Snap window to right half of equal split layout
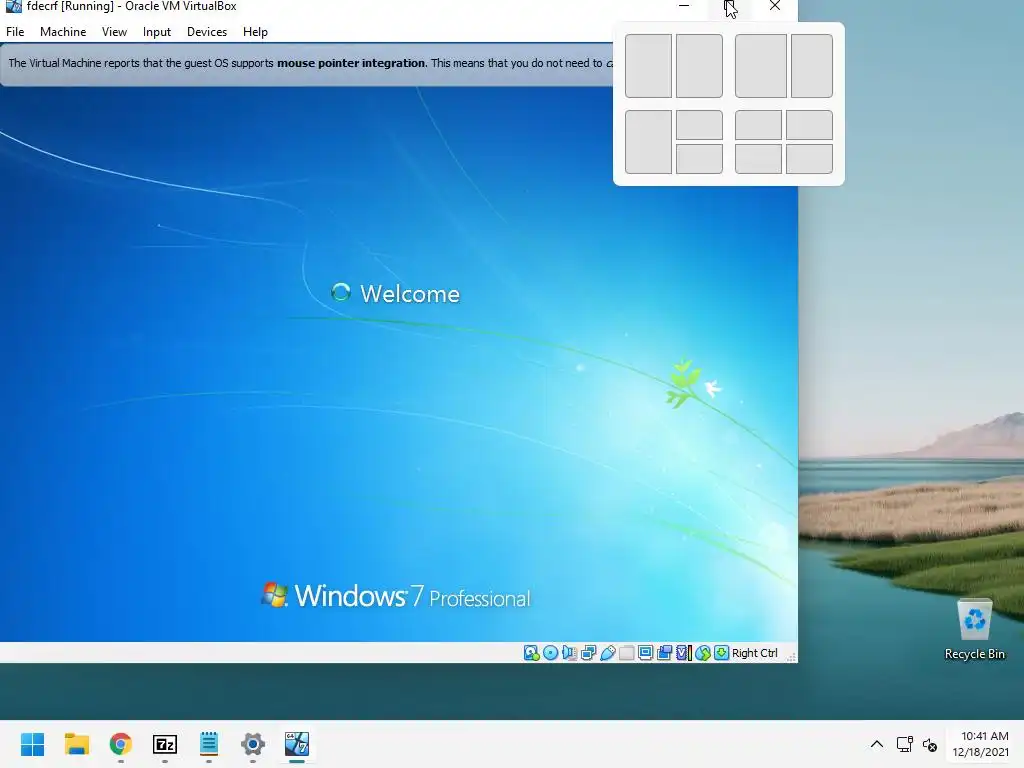Viewport: 1024px width, 768px height. (699, 66)
